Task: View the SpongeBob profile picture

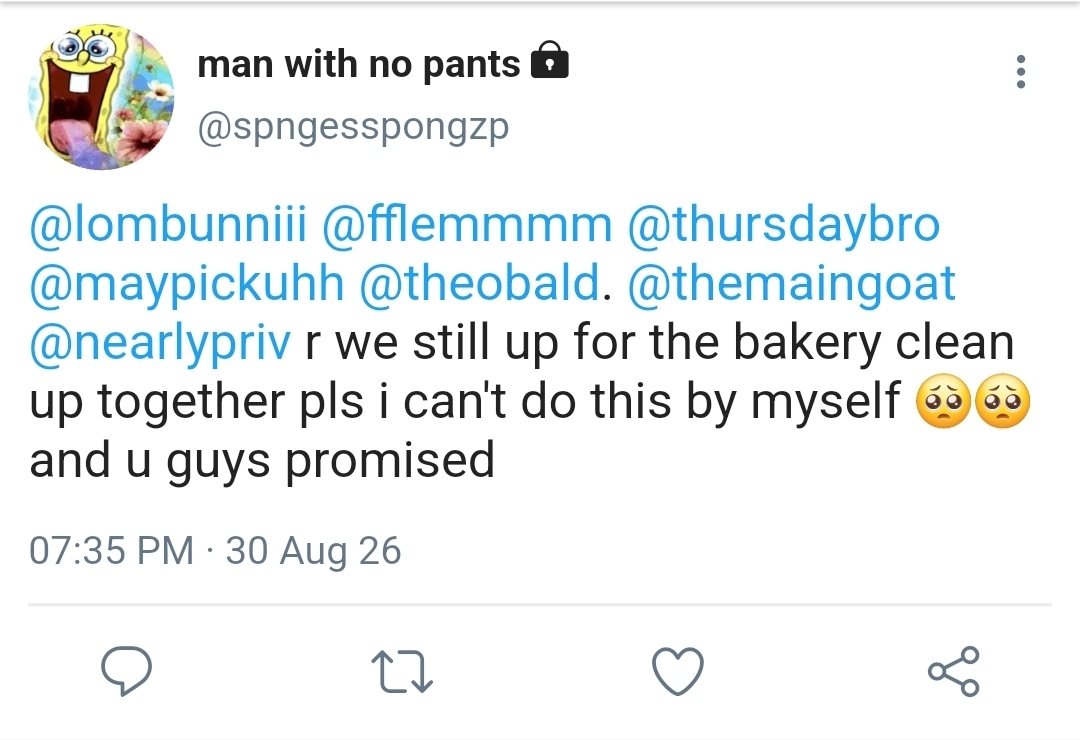Action: [x=101, y=97]
